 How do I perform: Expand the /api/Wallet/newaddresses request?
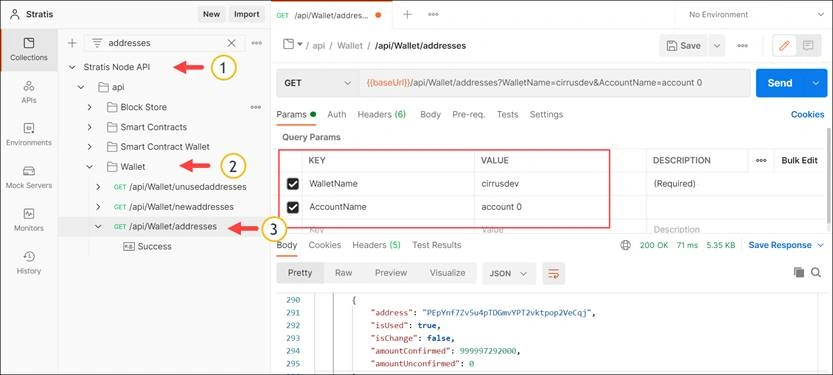pyautogui.click(x=98, y=207)
